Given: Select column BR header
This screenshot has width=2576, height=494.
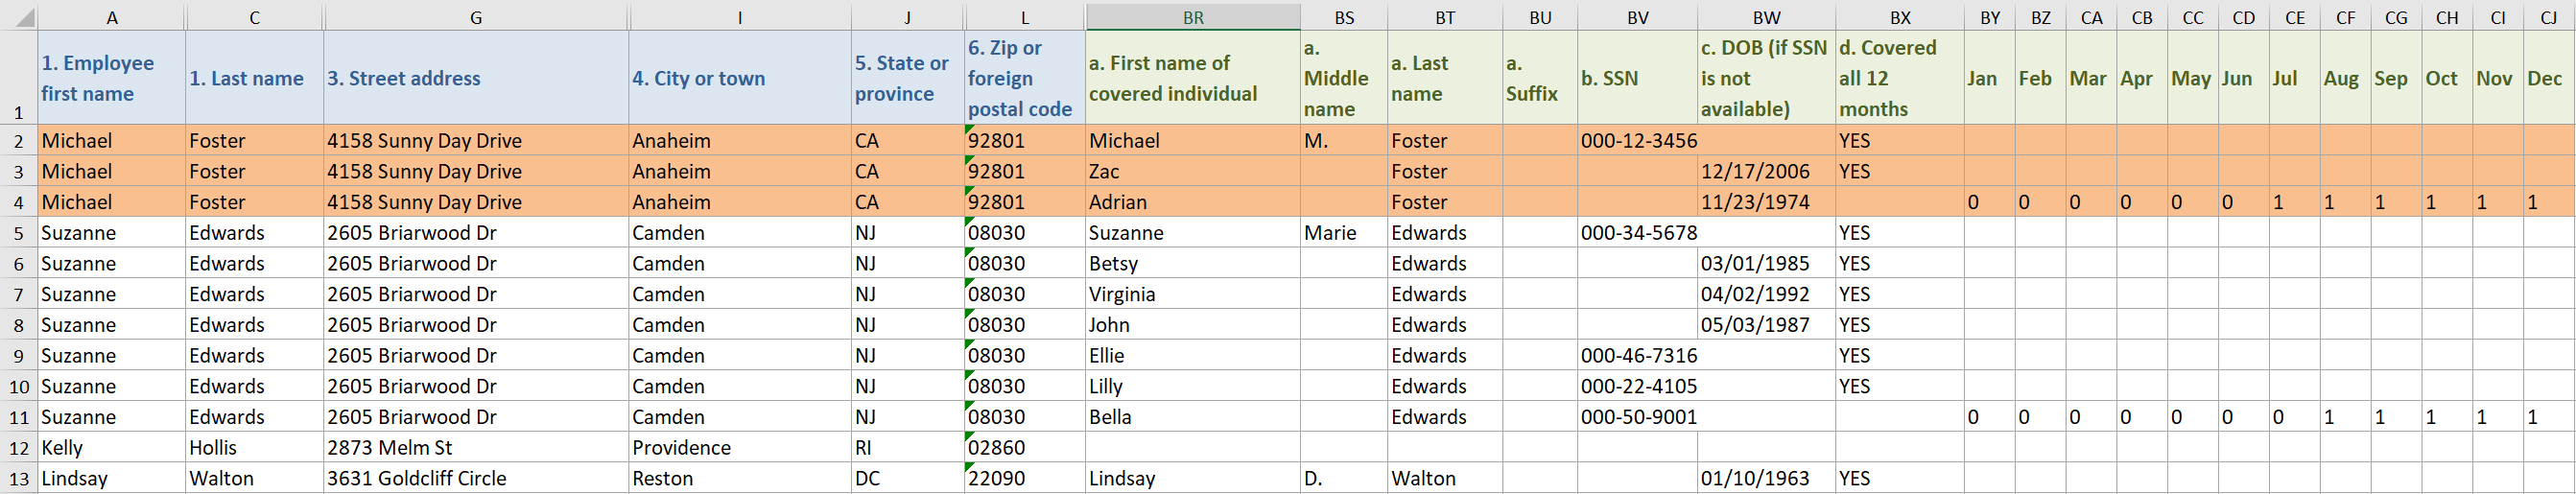Looking at the screenshot, I should click(x=1193, y=17).
